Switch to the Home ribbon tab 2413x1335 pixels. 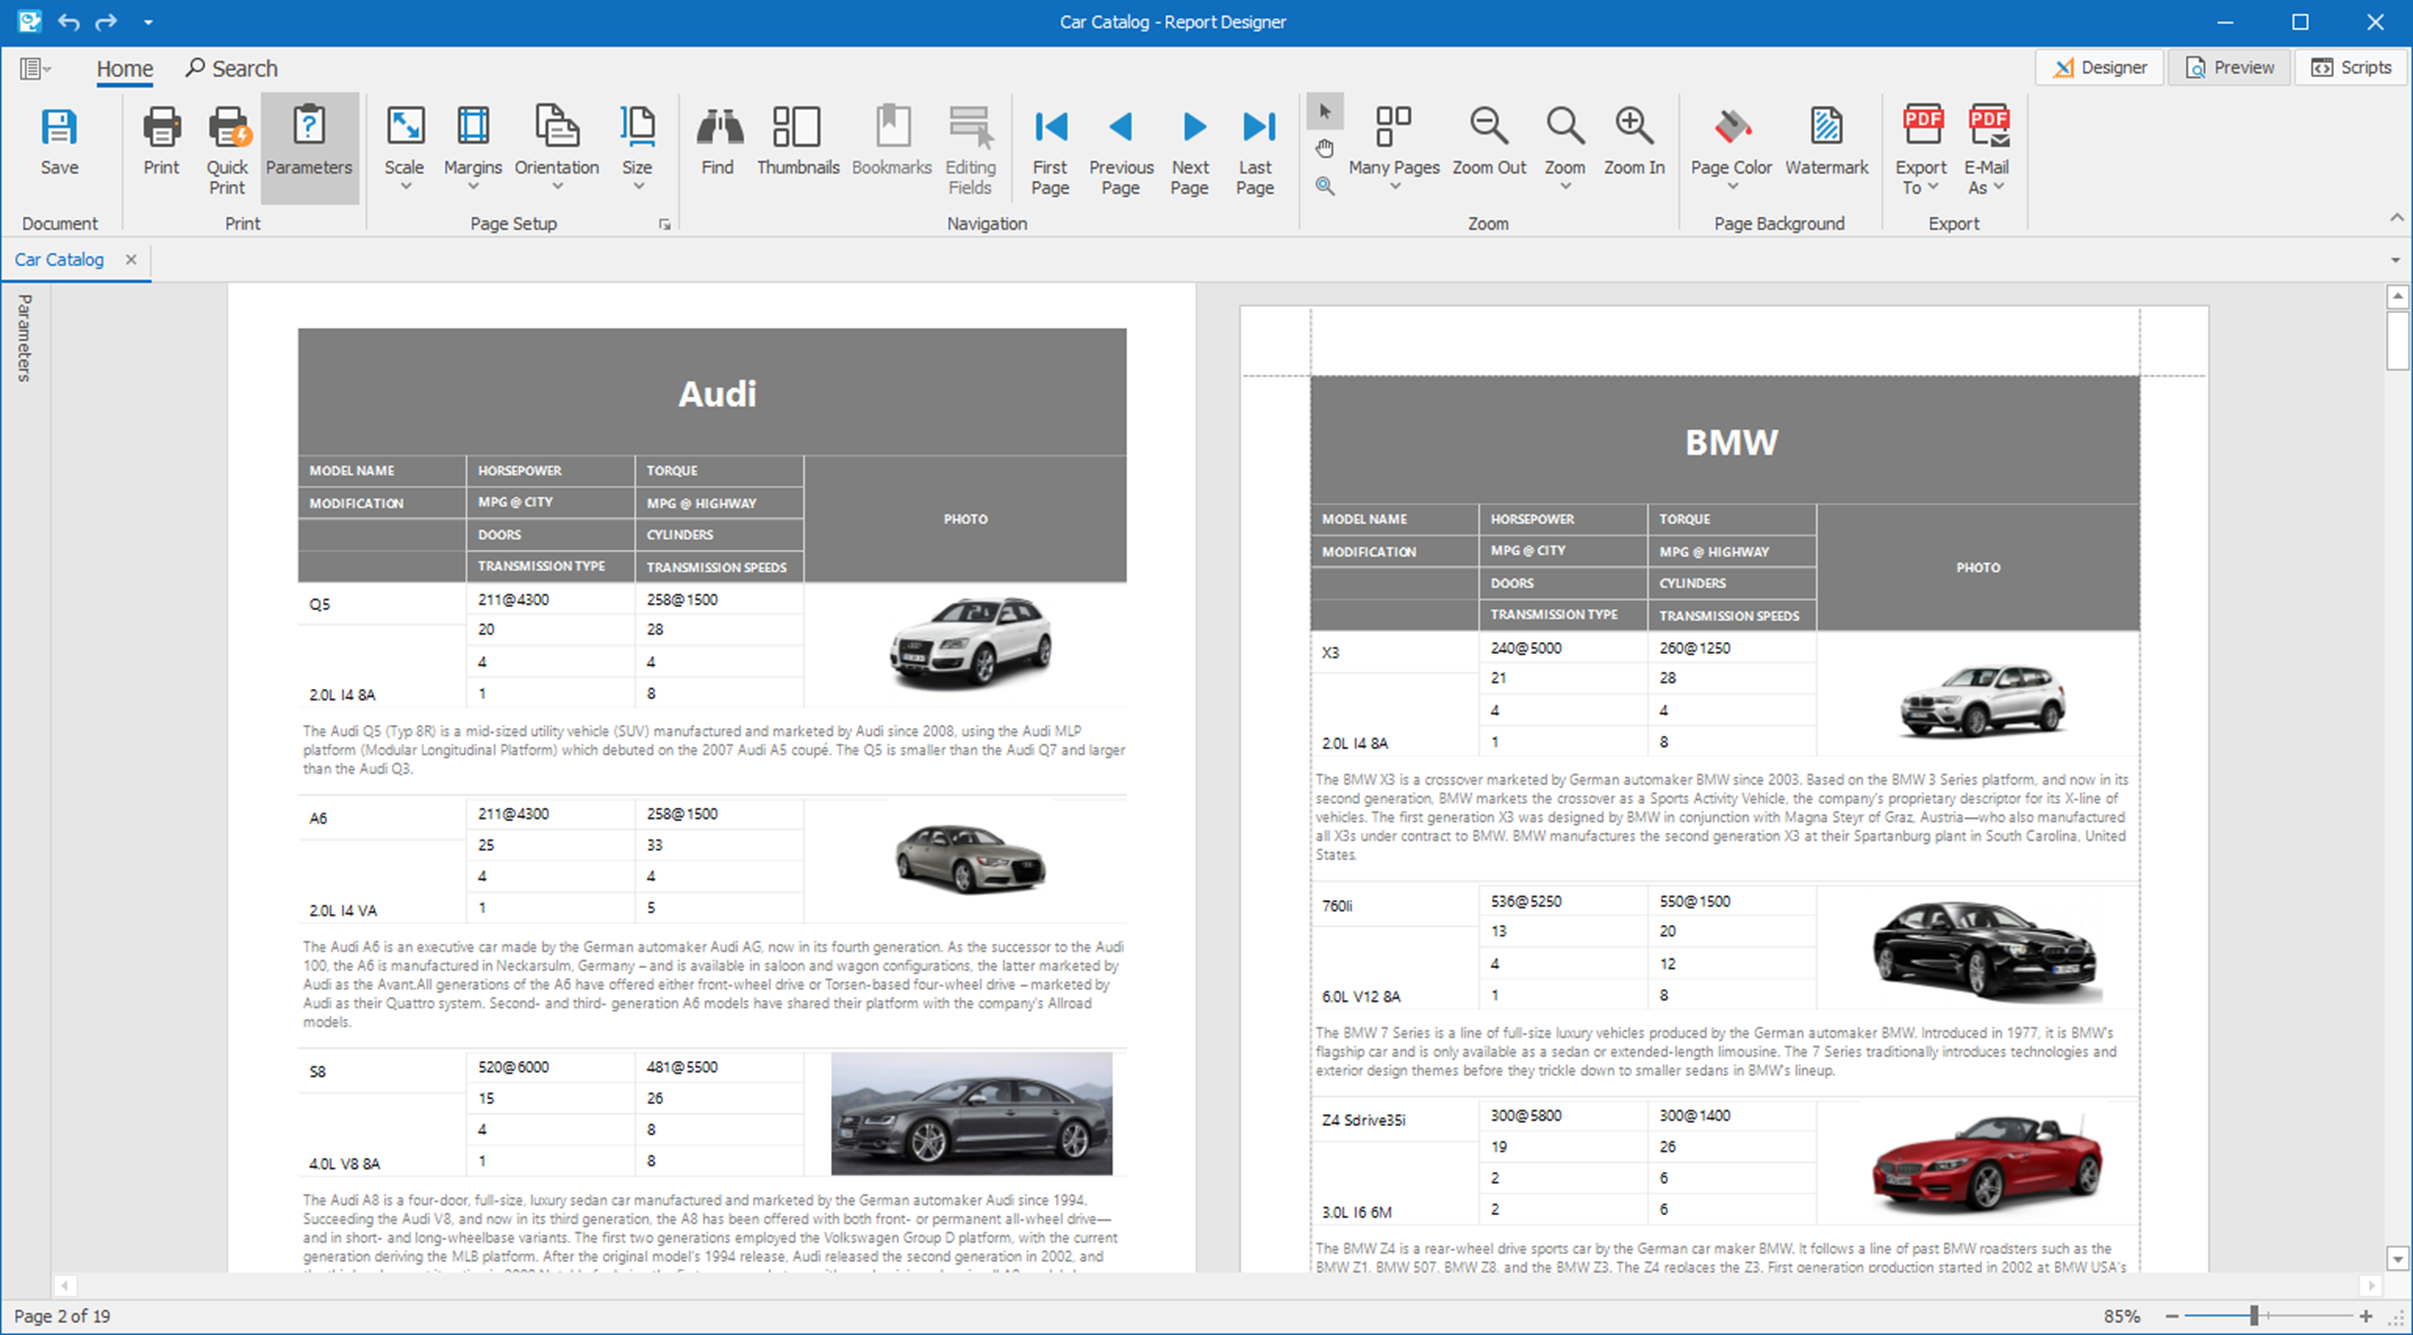pyautogui.click(x=125, y=68)
